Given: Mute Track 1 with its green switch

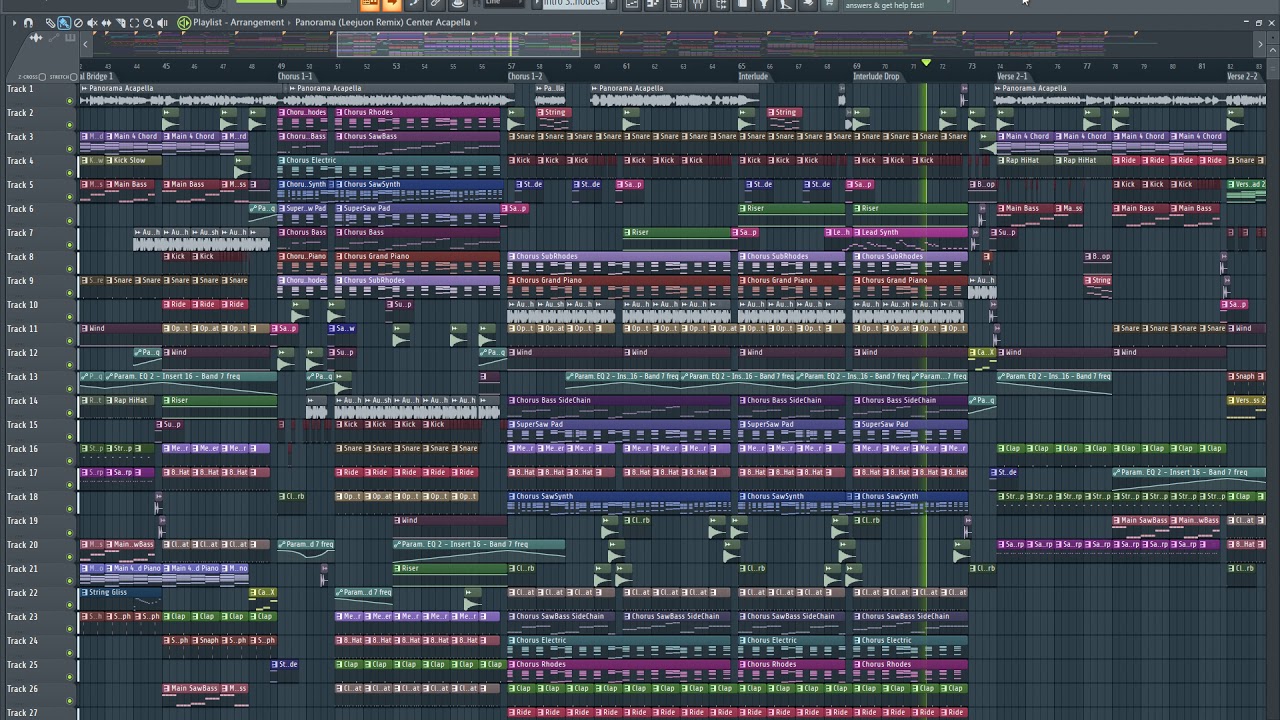Looking at the screenshot, I should [x=69, y=101].
